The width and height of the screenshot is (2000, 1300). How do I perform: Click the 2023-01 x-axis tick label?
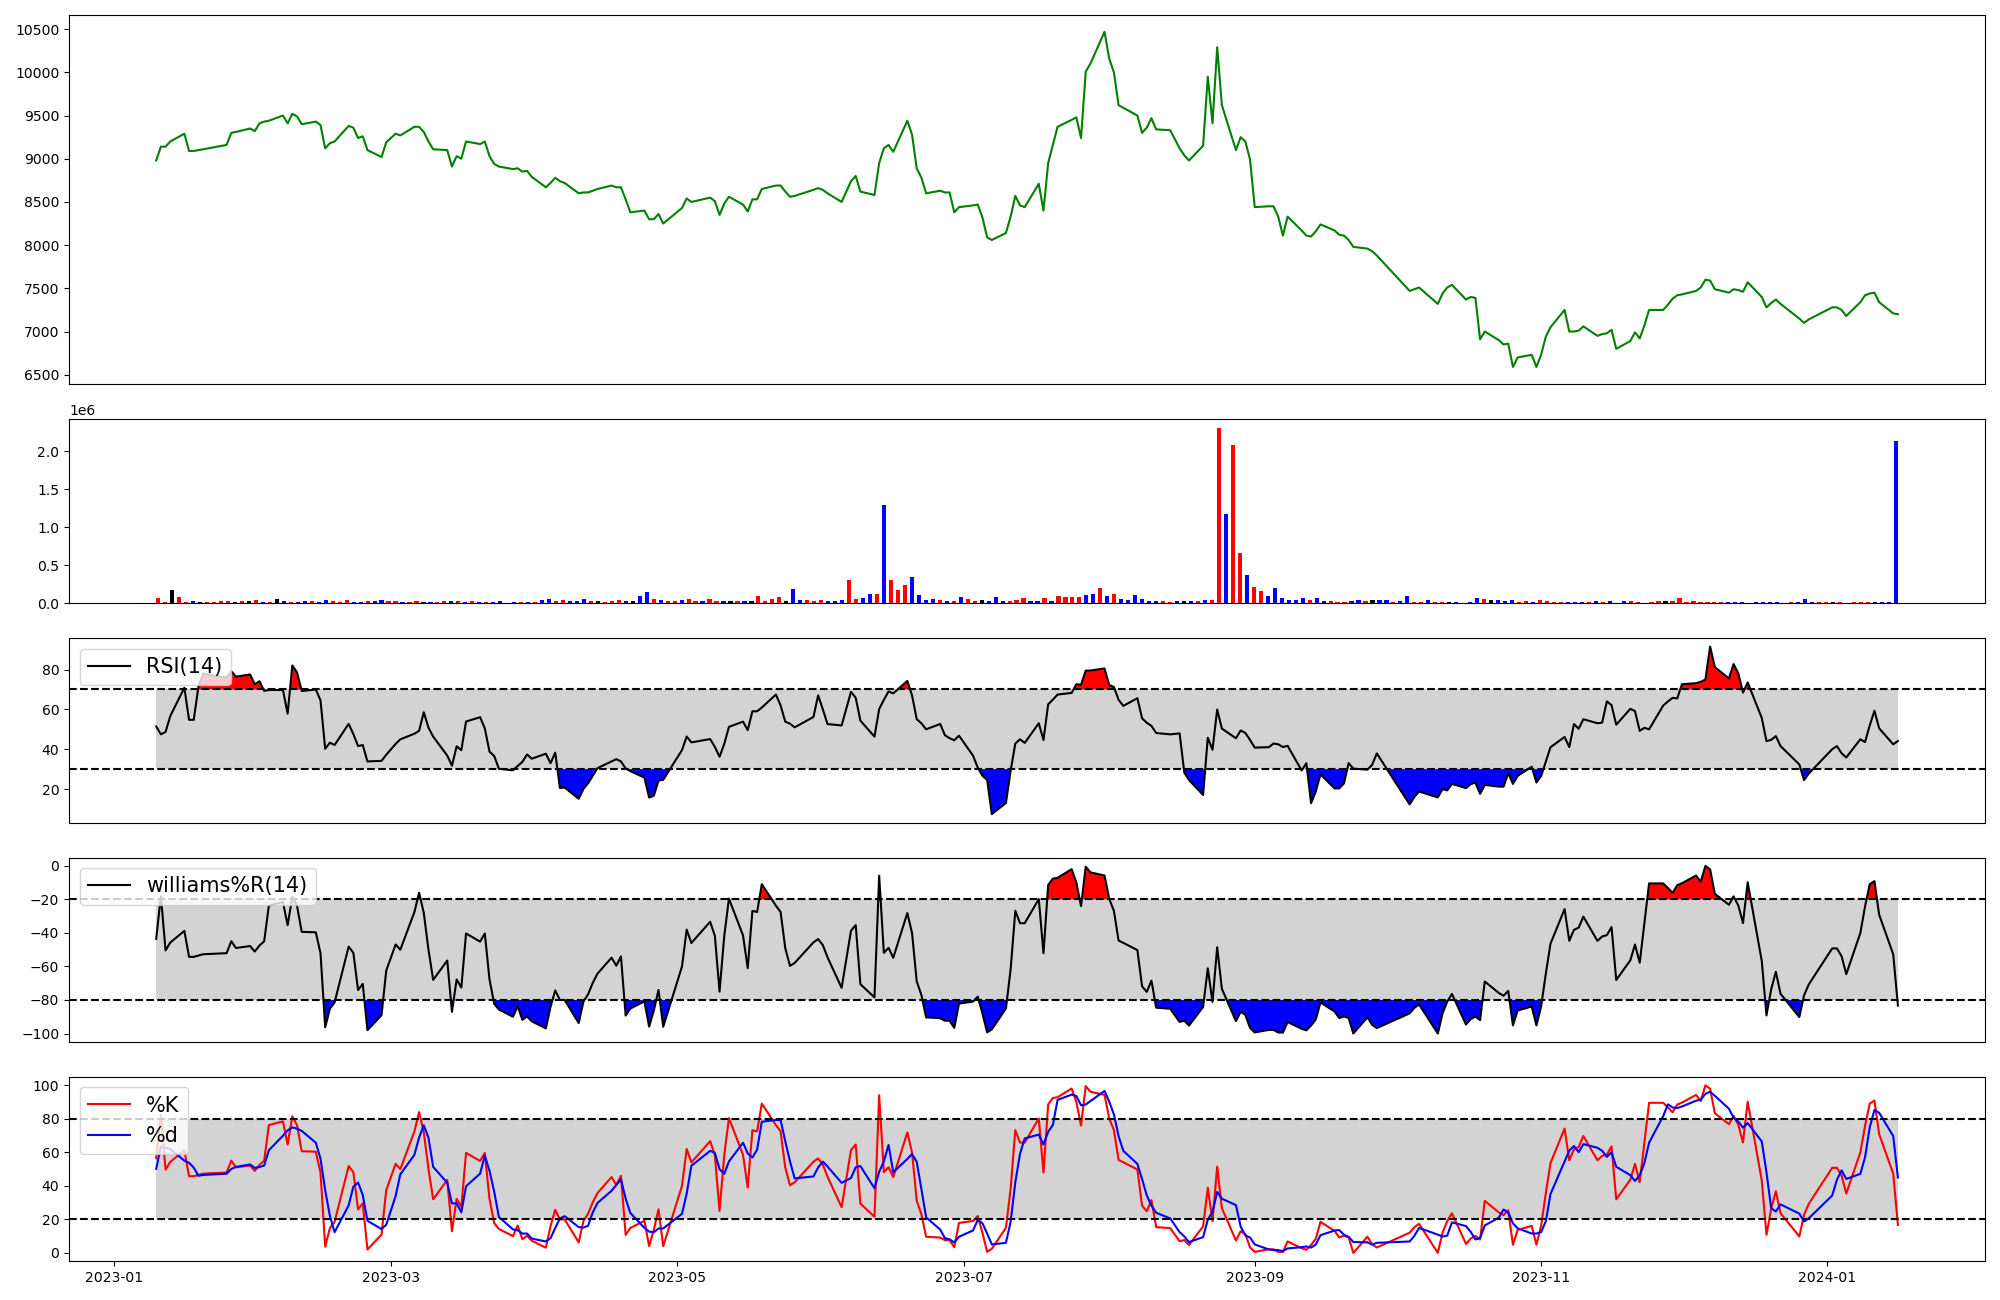114,1277
